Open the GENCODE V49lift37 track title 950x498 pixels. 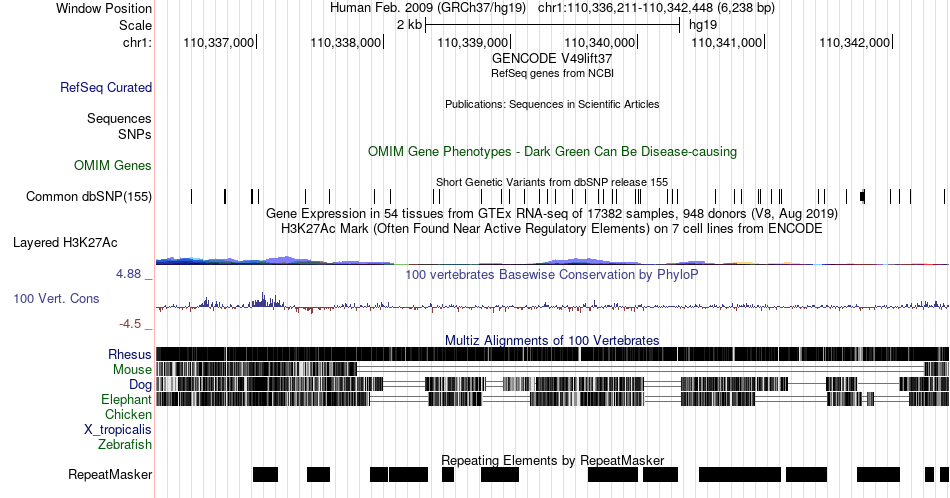click(x=552, y=59)
